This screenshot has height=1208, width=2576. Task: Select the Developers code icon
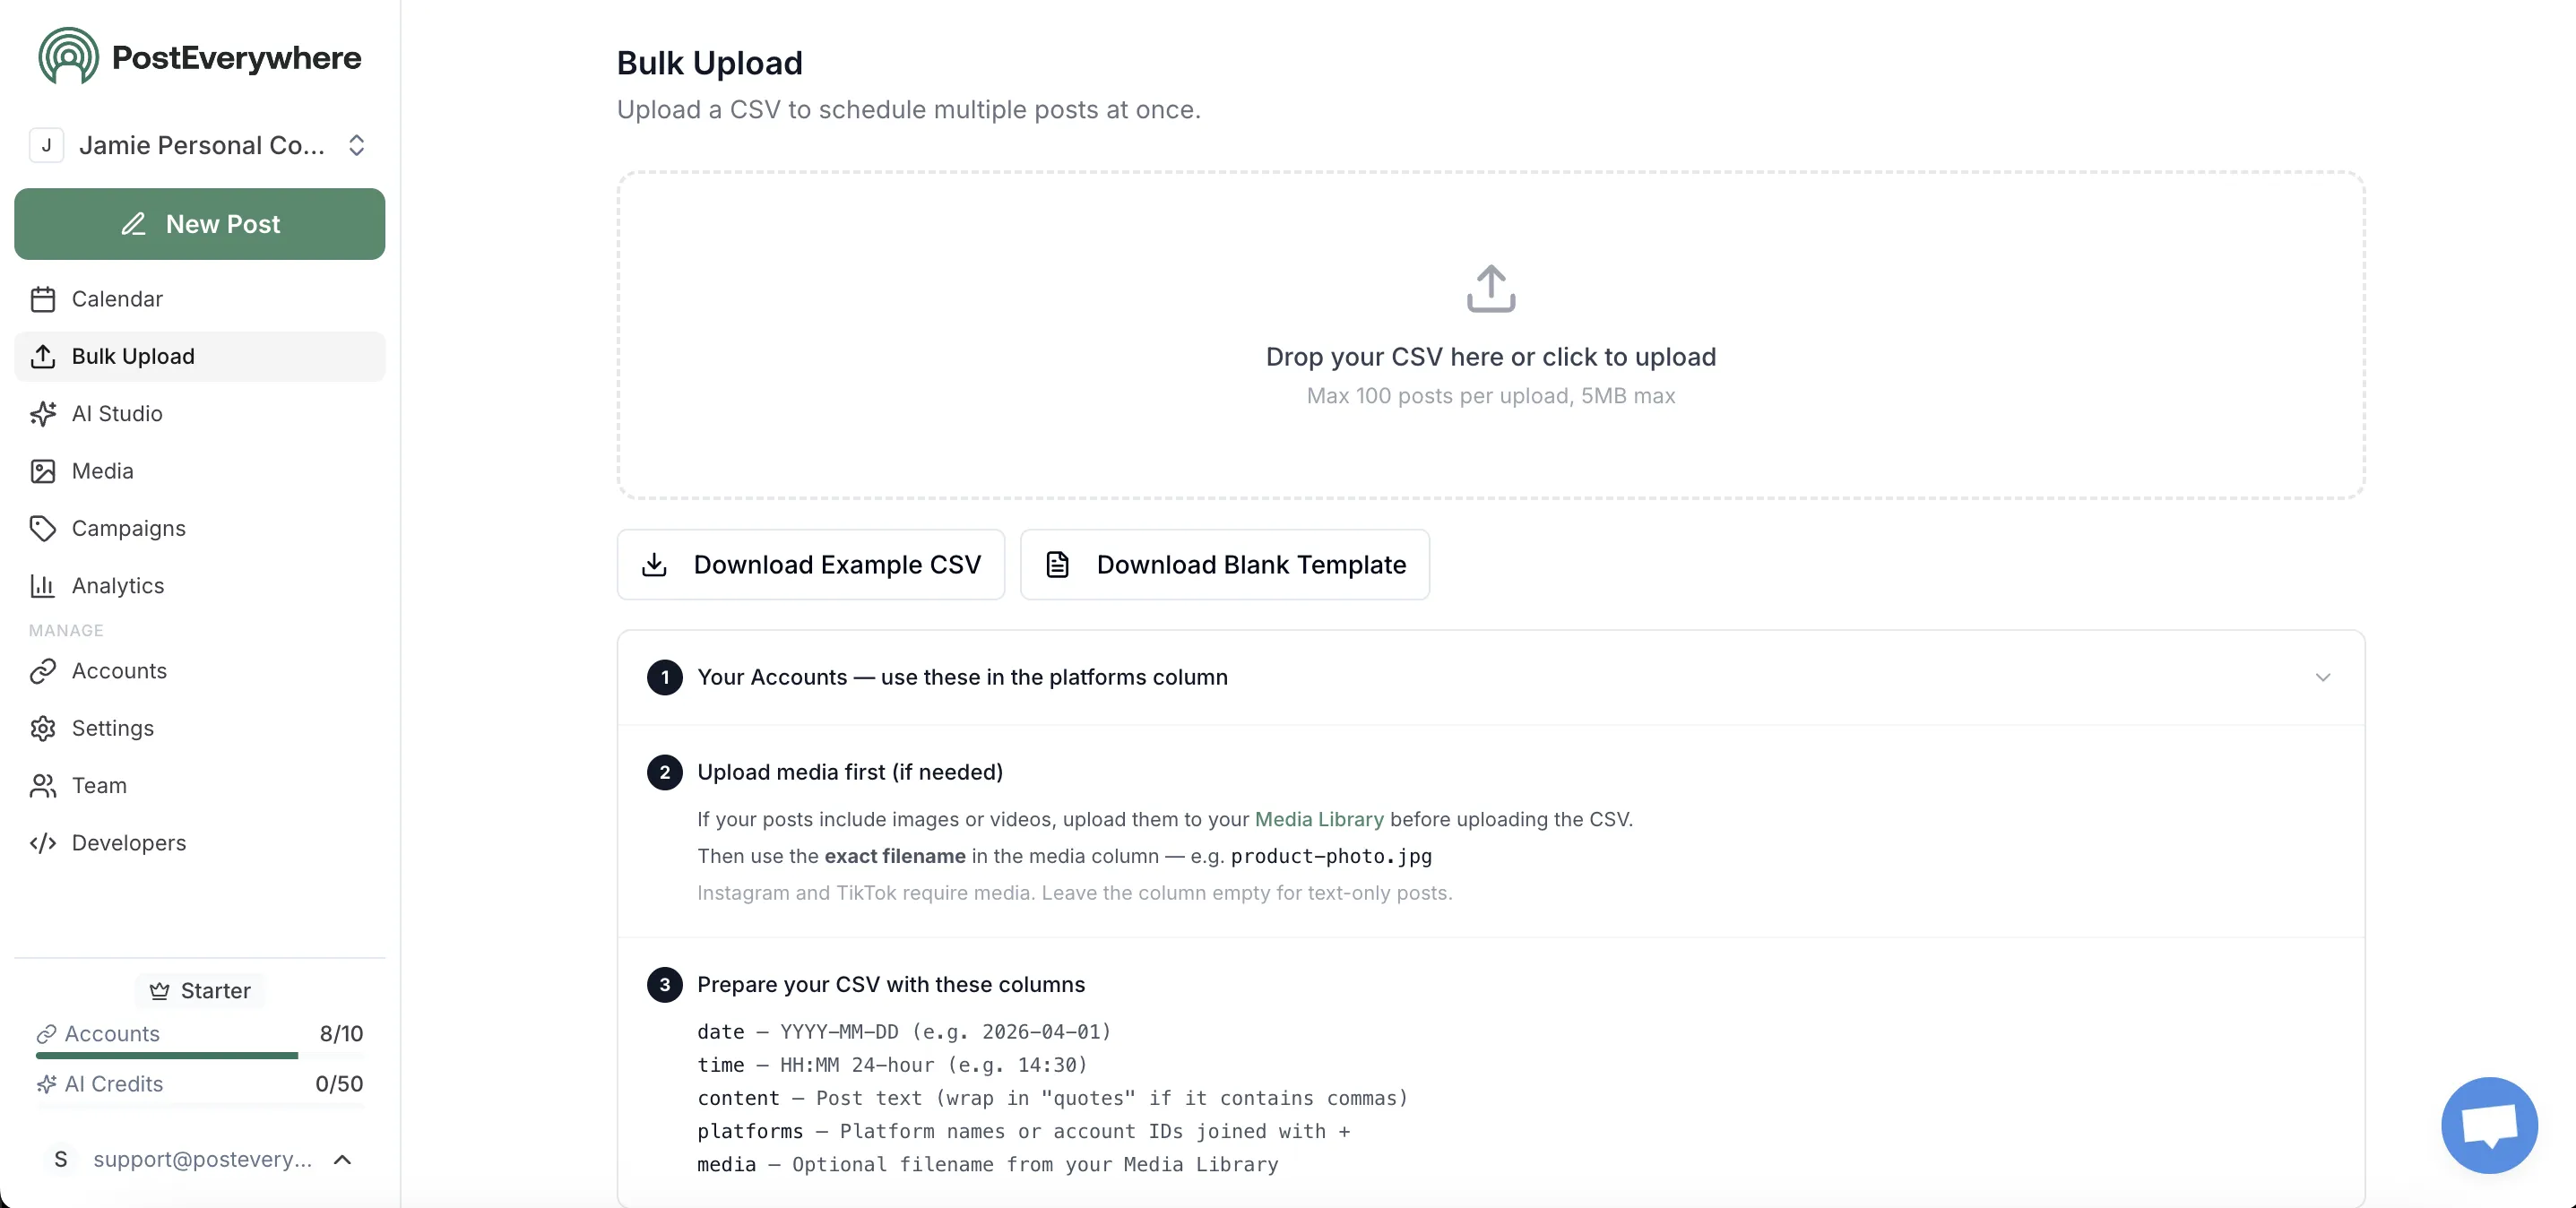click(43, 843)
